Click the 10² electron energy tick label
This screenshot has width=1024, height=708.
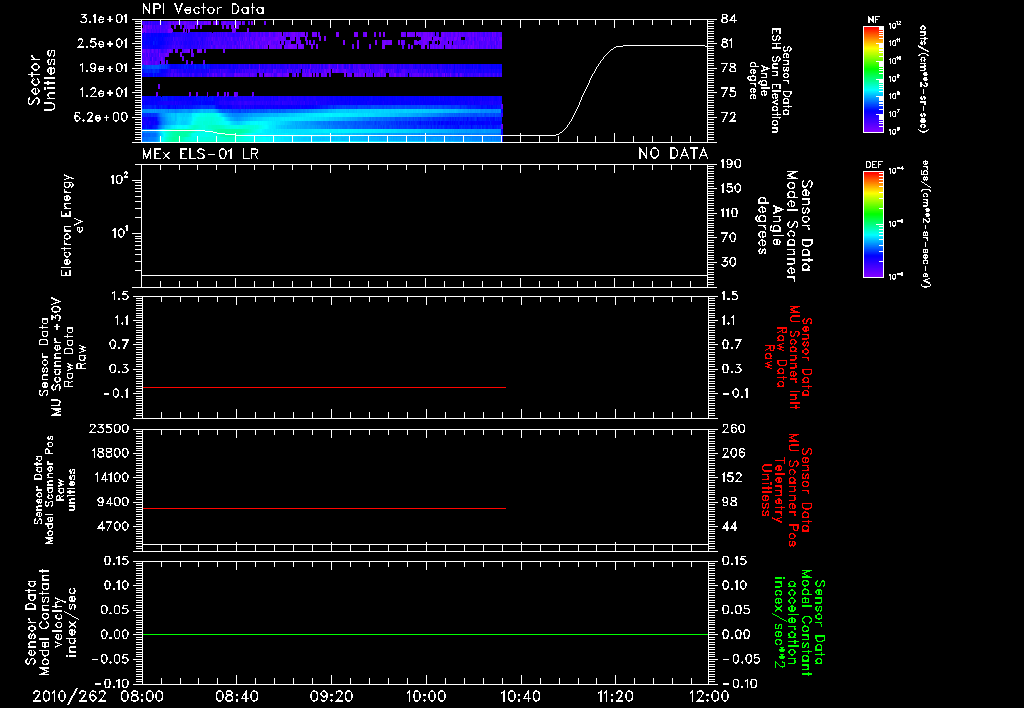point(118,179)
